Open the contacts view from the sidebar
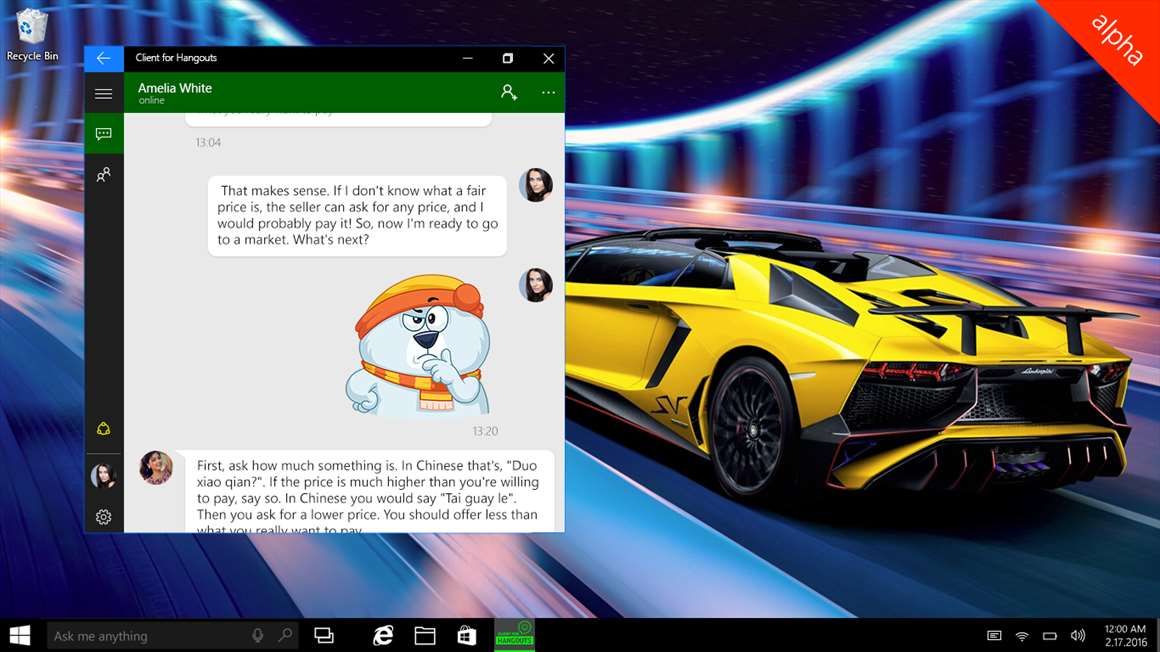Viewport: 1160px width, 652px height. coord(103,174)
